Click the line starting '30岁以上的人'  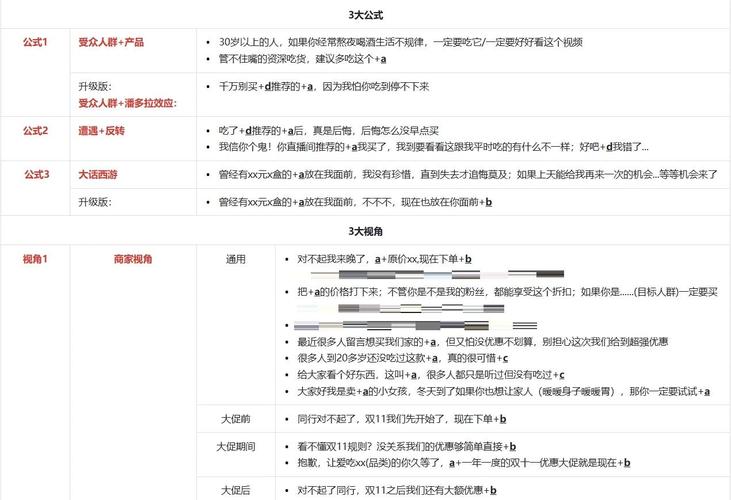(400, 42)
